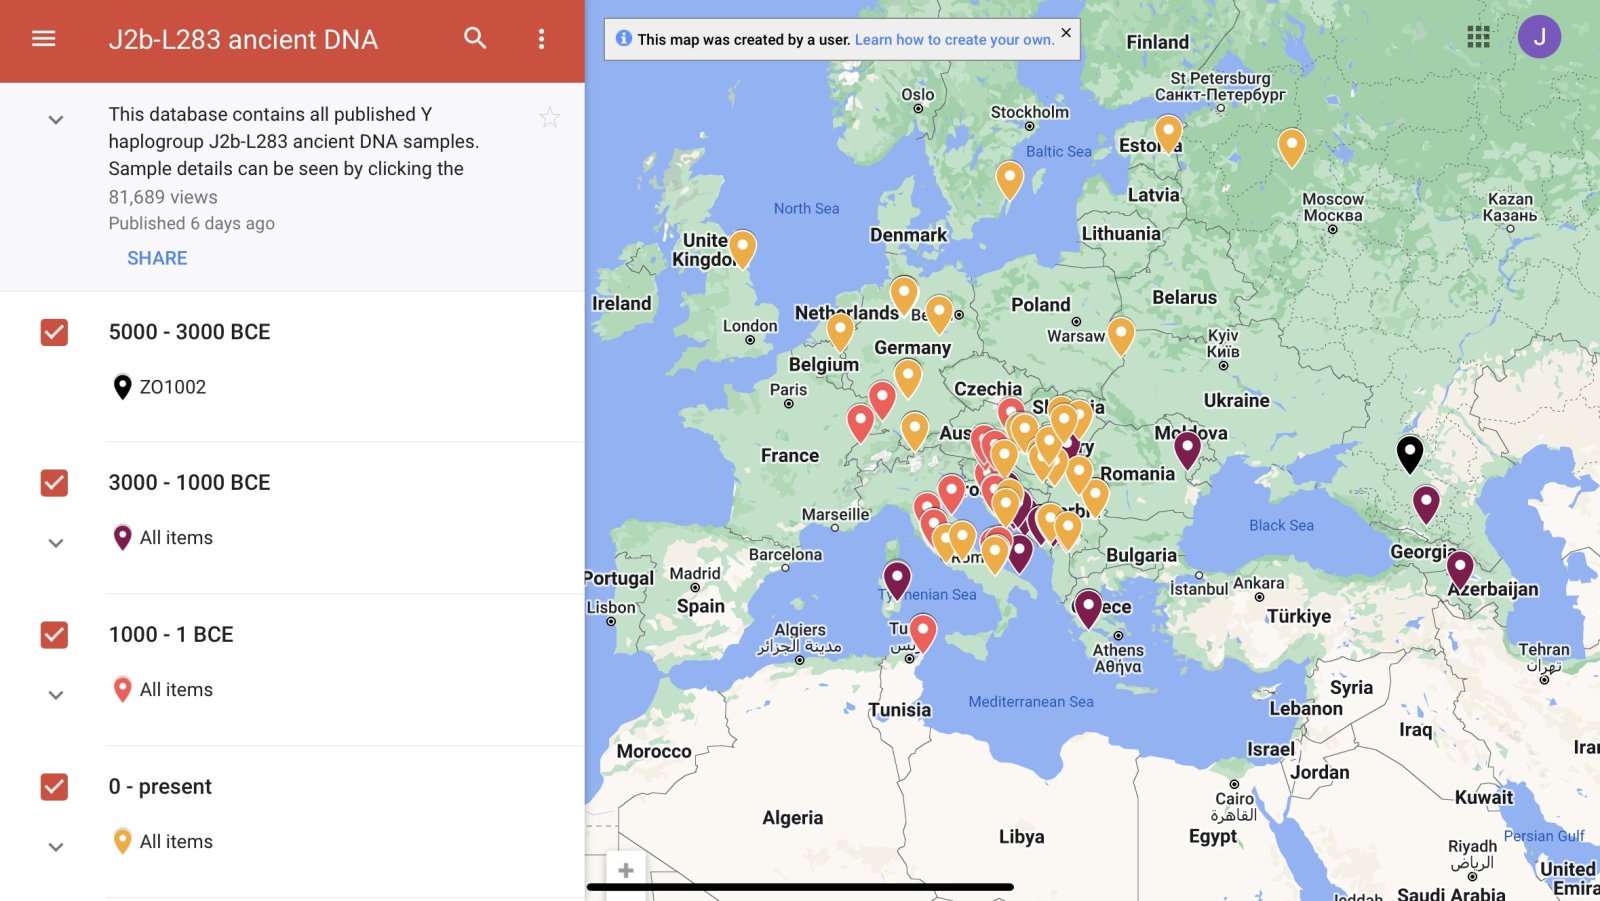
Task: Click the yellow map pin on Estonia
Action: coord(1168,133)
